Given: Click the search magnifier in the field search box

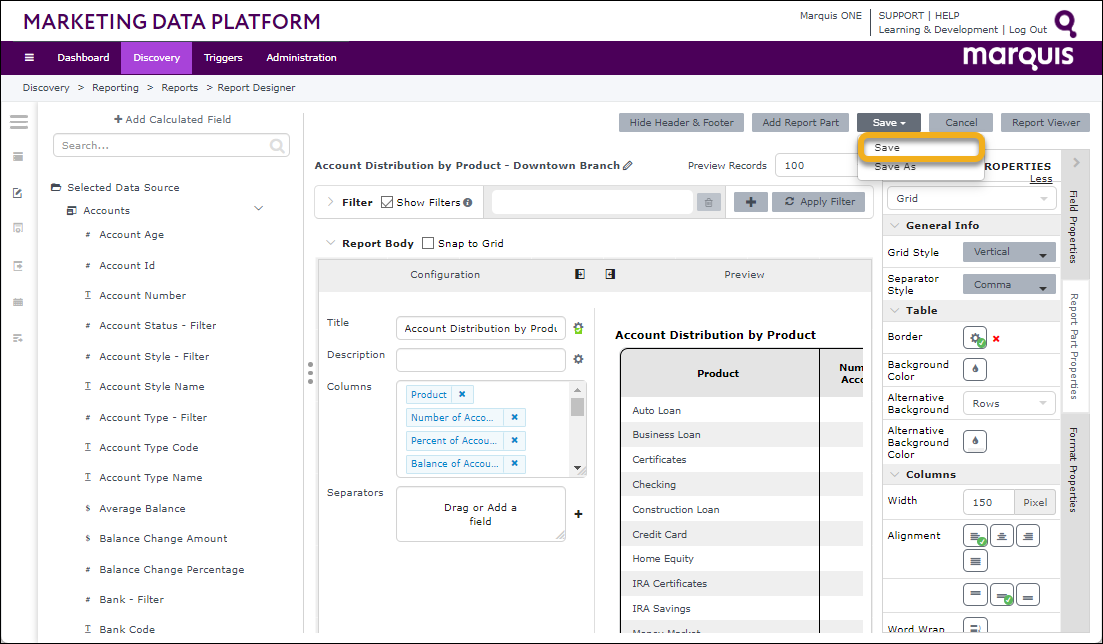Looking at the screenshot, I should point(277,146).
